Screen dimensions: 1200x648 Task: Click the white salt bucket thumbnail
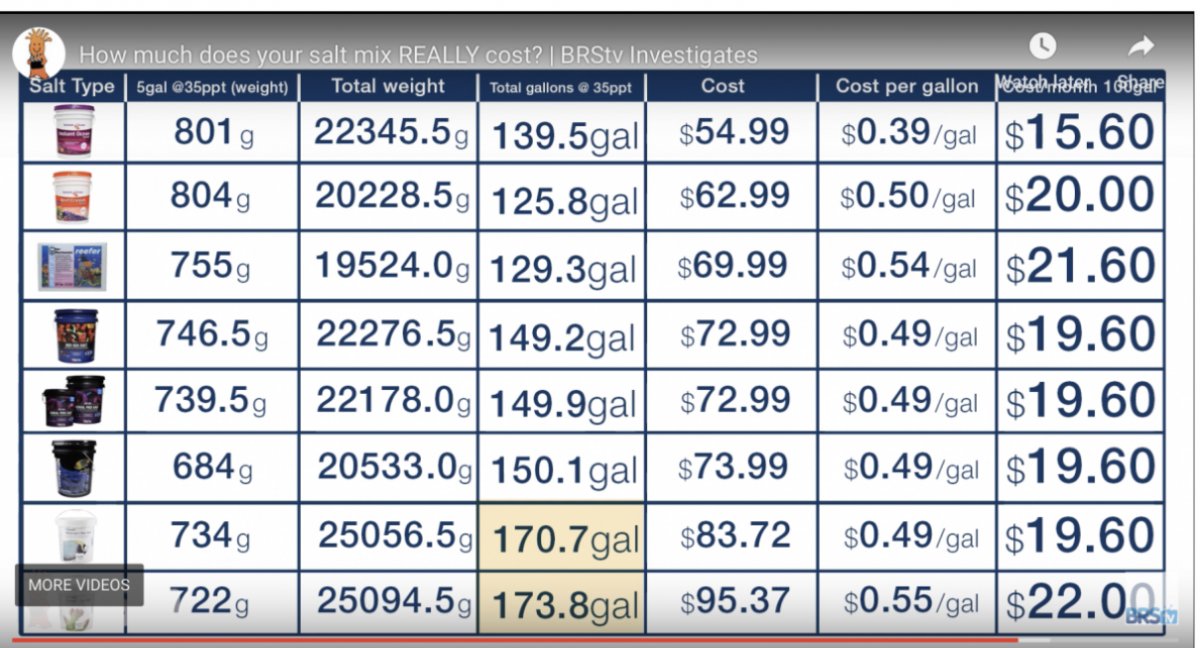(74, 535)
